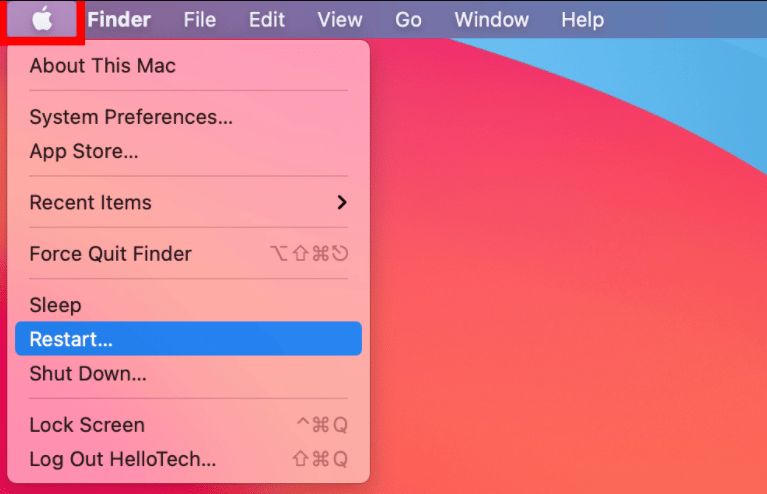Put the Mac to Sleep
This screenshot has width=767, height=494.
[188, 305]
